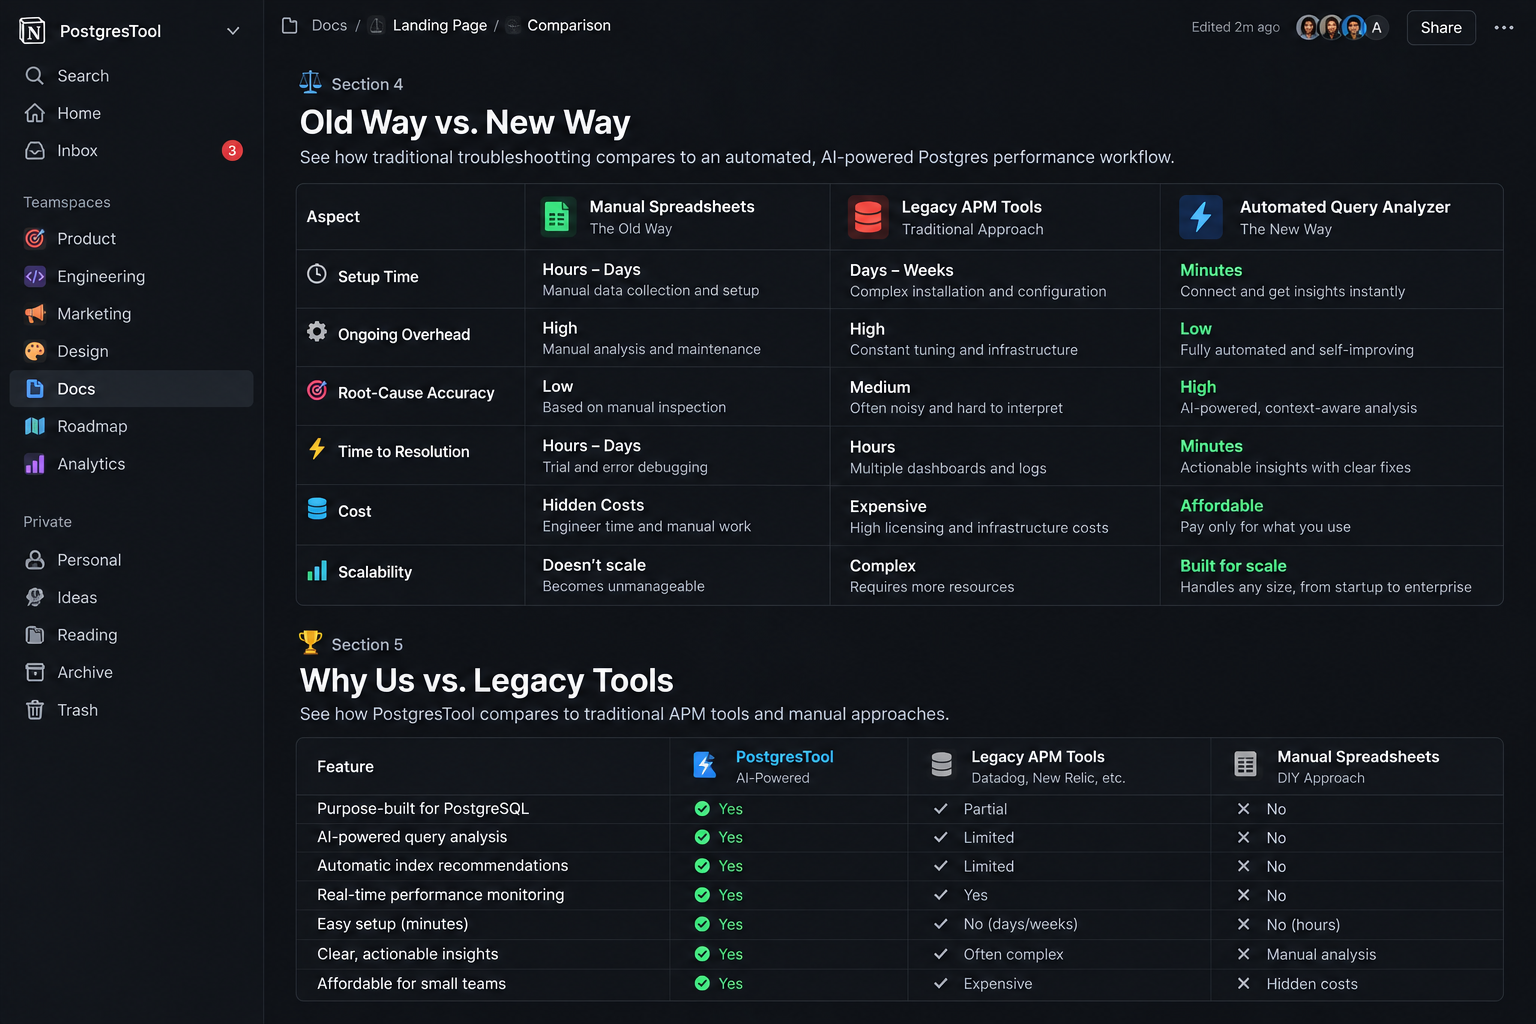Click the red Legacy APM Tools database icon
1536x1024 pixels.
coord(868,217)
